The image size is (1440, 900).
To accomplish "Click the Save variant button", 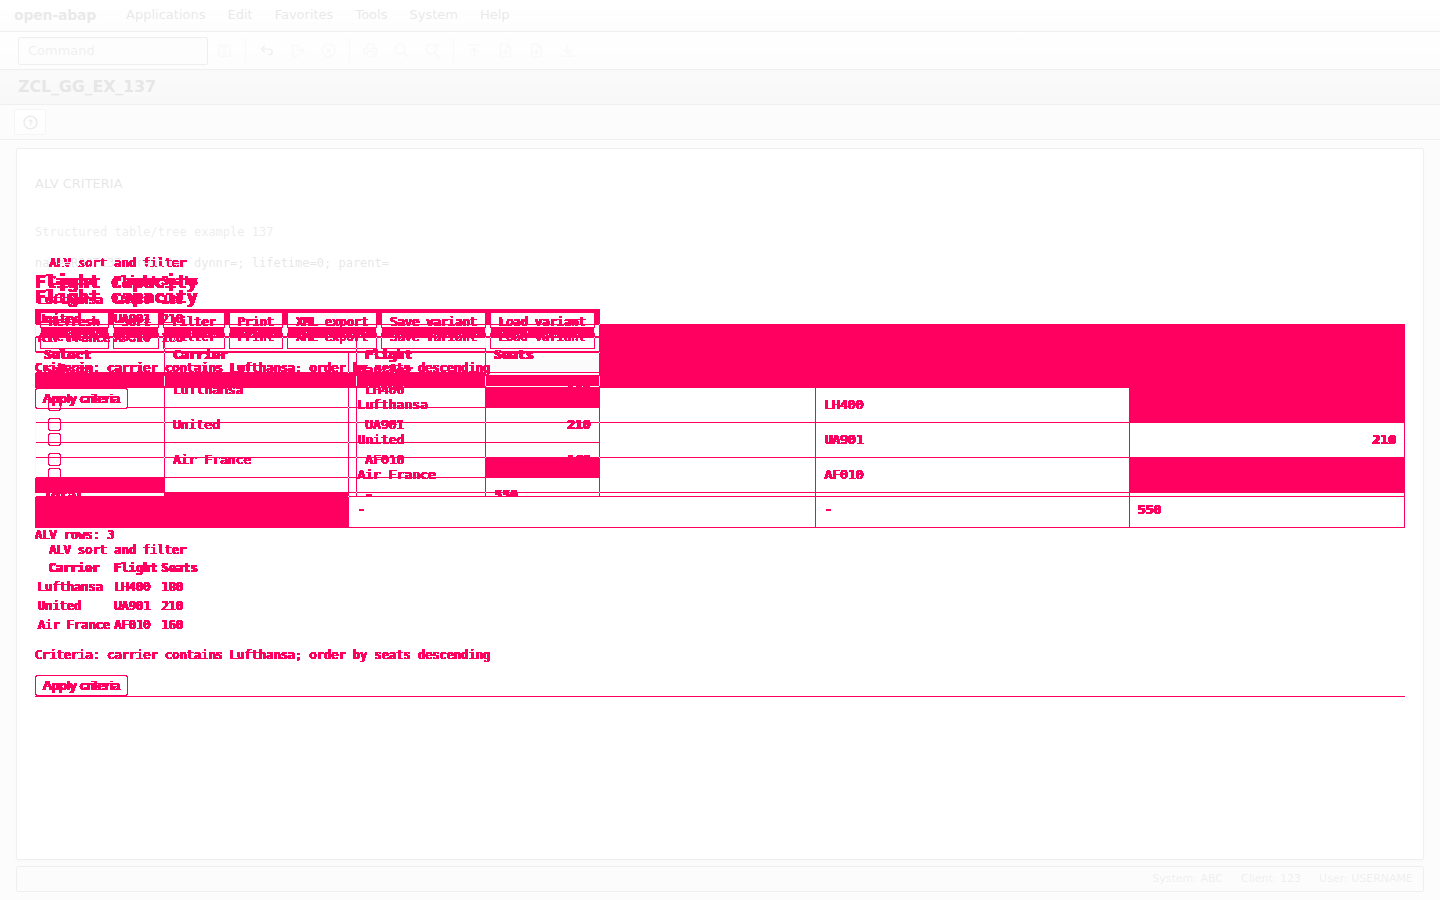I will [x=433, y=322].
